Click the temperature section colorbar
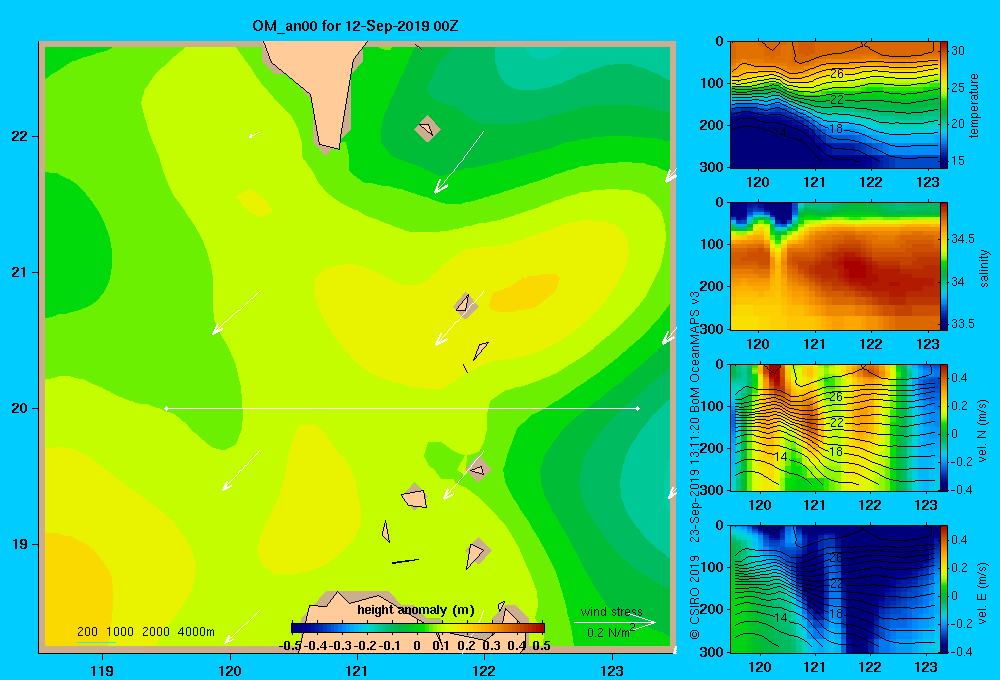1000x680 pixels. click(x=944, y=105)
